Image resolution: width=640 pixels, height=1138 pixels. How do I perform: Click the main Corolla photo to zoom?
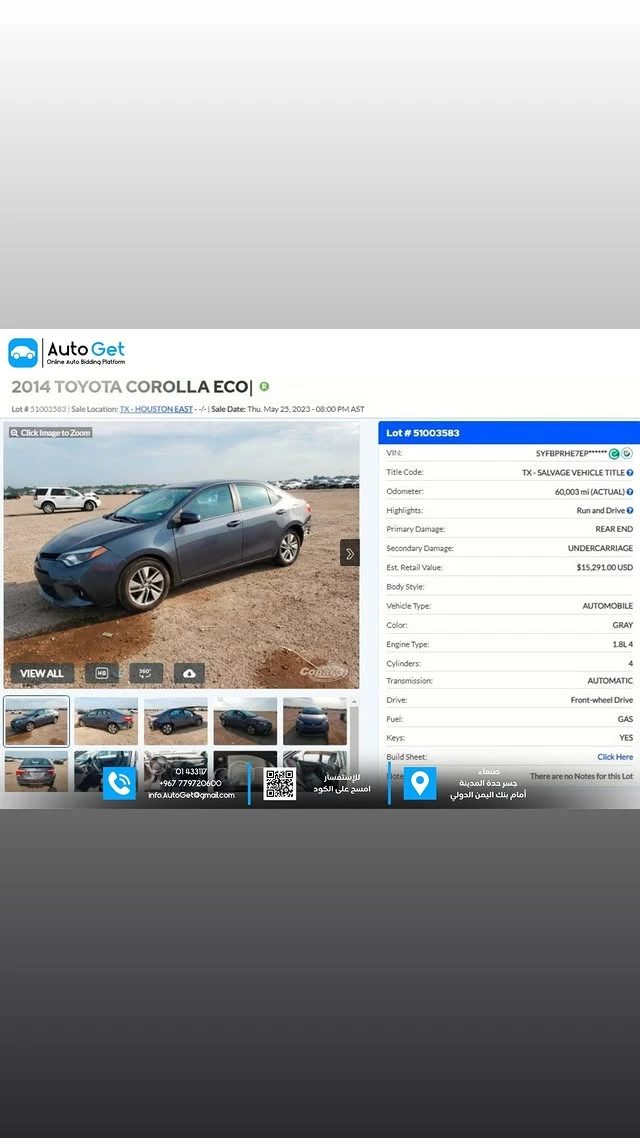click(x=181, y=555)
